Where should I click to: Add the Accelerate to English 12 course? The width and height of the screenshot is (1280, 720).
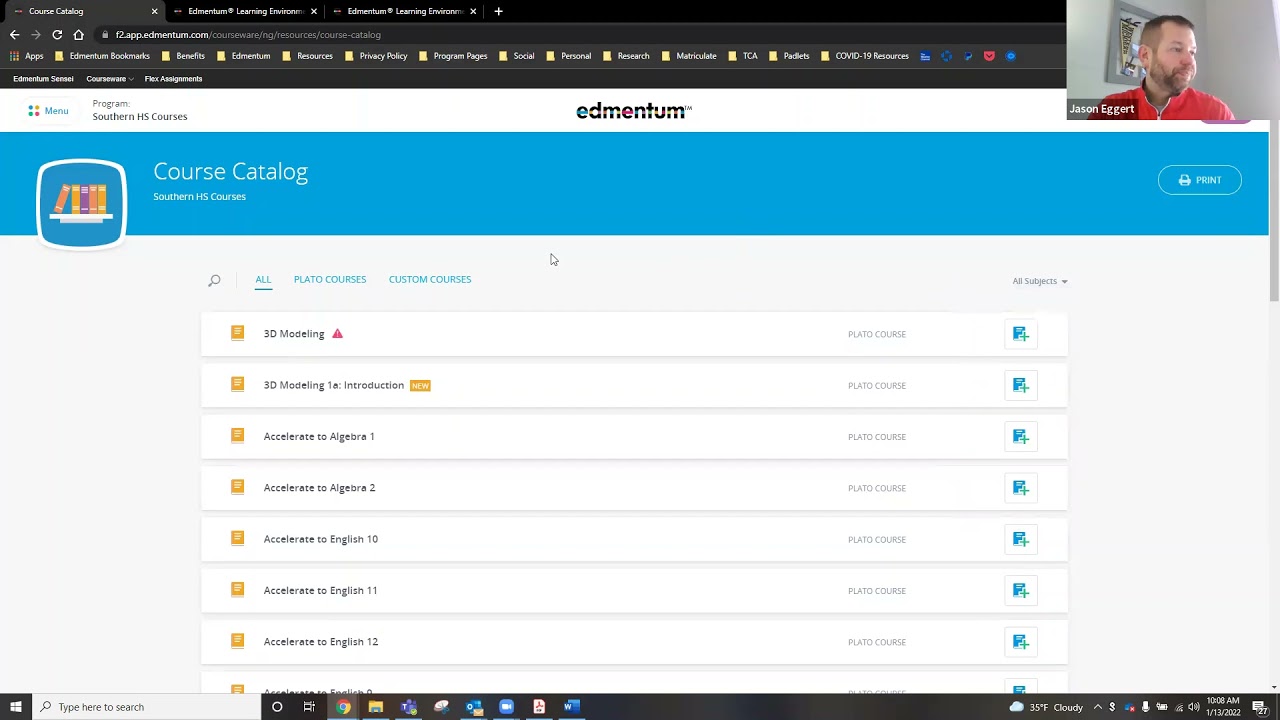pyautogui.click(x=1020, y=642)
